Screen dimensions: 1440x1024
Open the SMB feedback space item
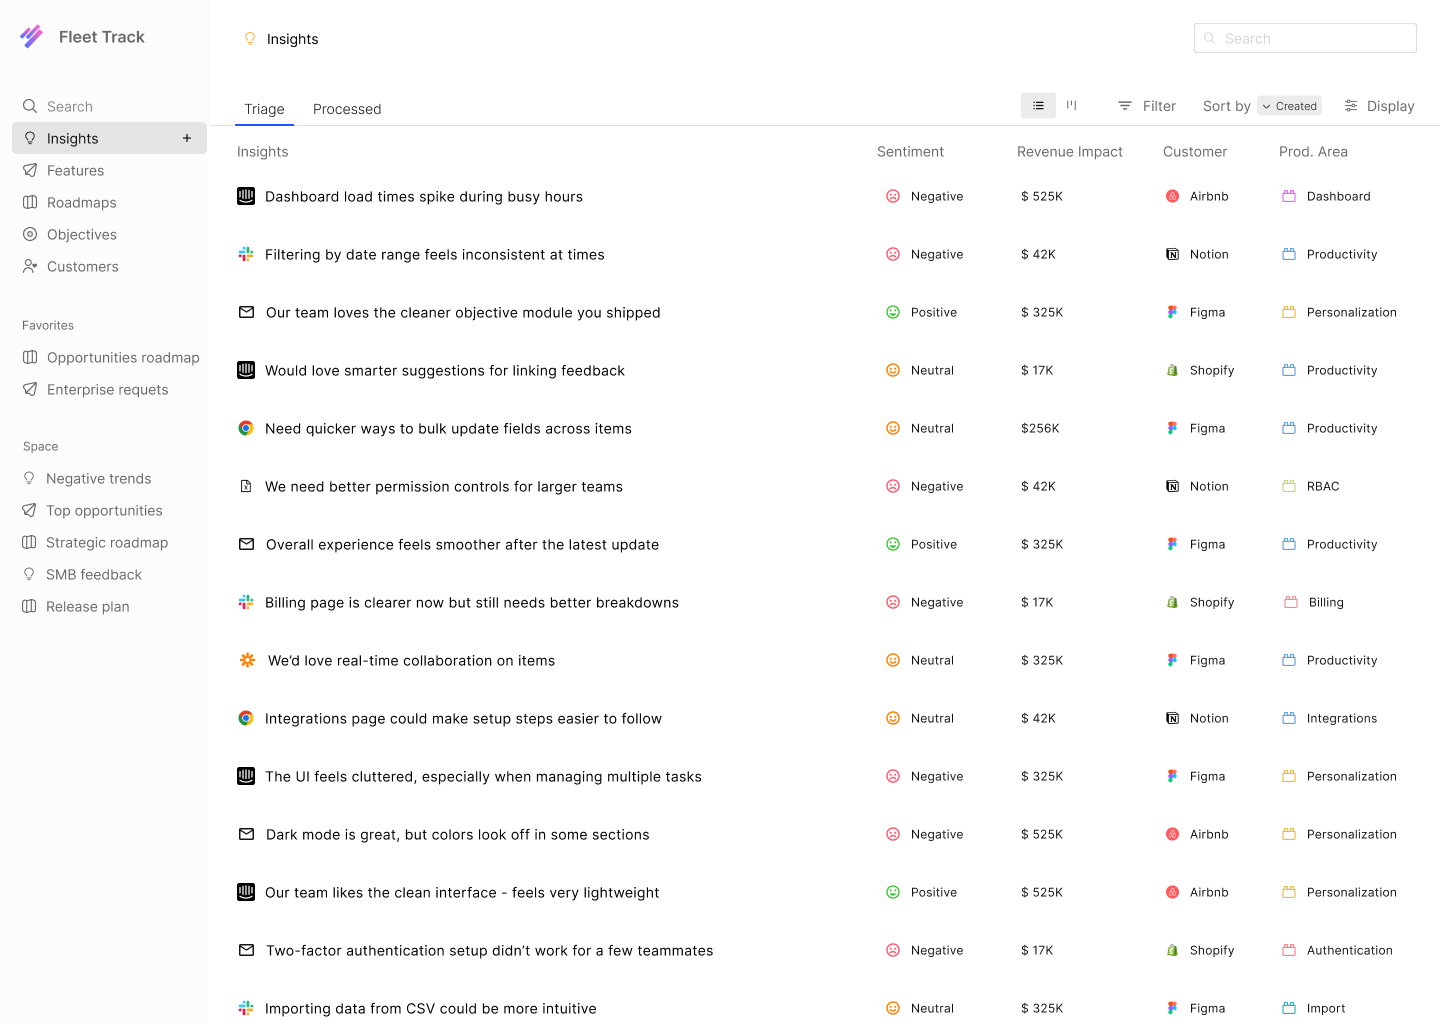93,574
